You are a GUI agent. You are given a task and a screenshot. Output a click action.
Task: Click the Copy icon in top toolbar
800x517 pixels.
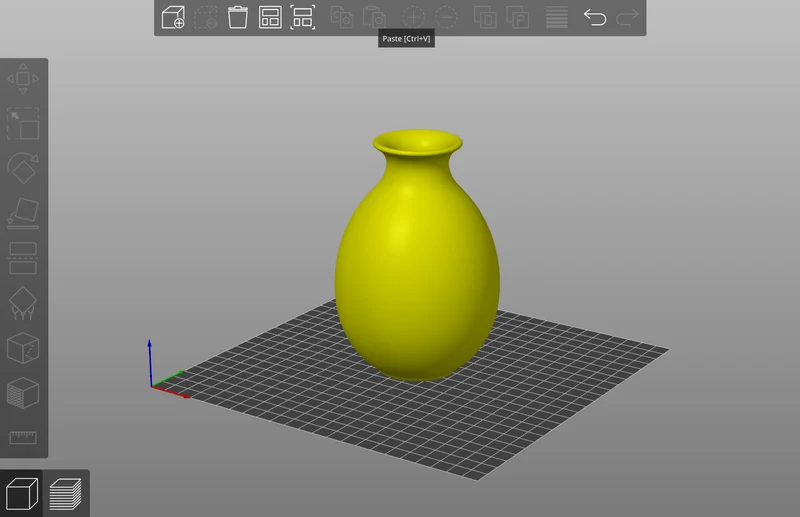tap(342, 17)
